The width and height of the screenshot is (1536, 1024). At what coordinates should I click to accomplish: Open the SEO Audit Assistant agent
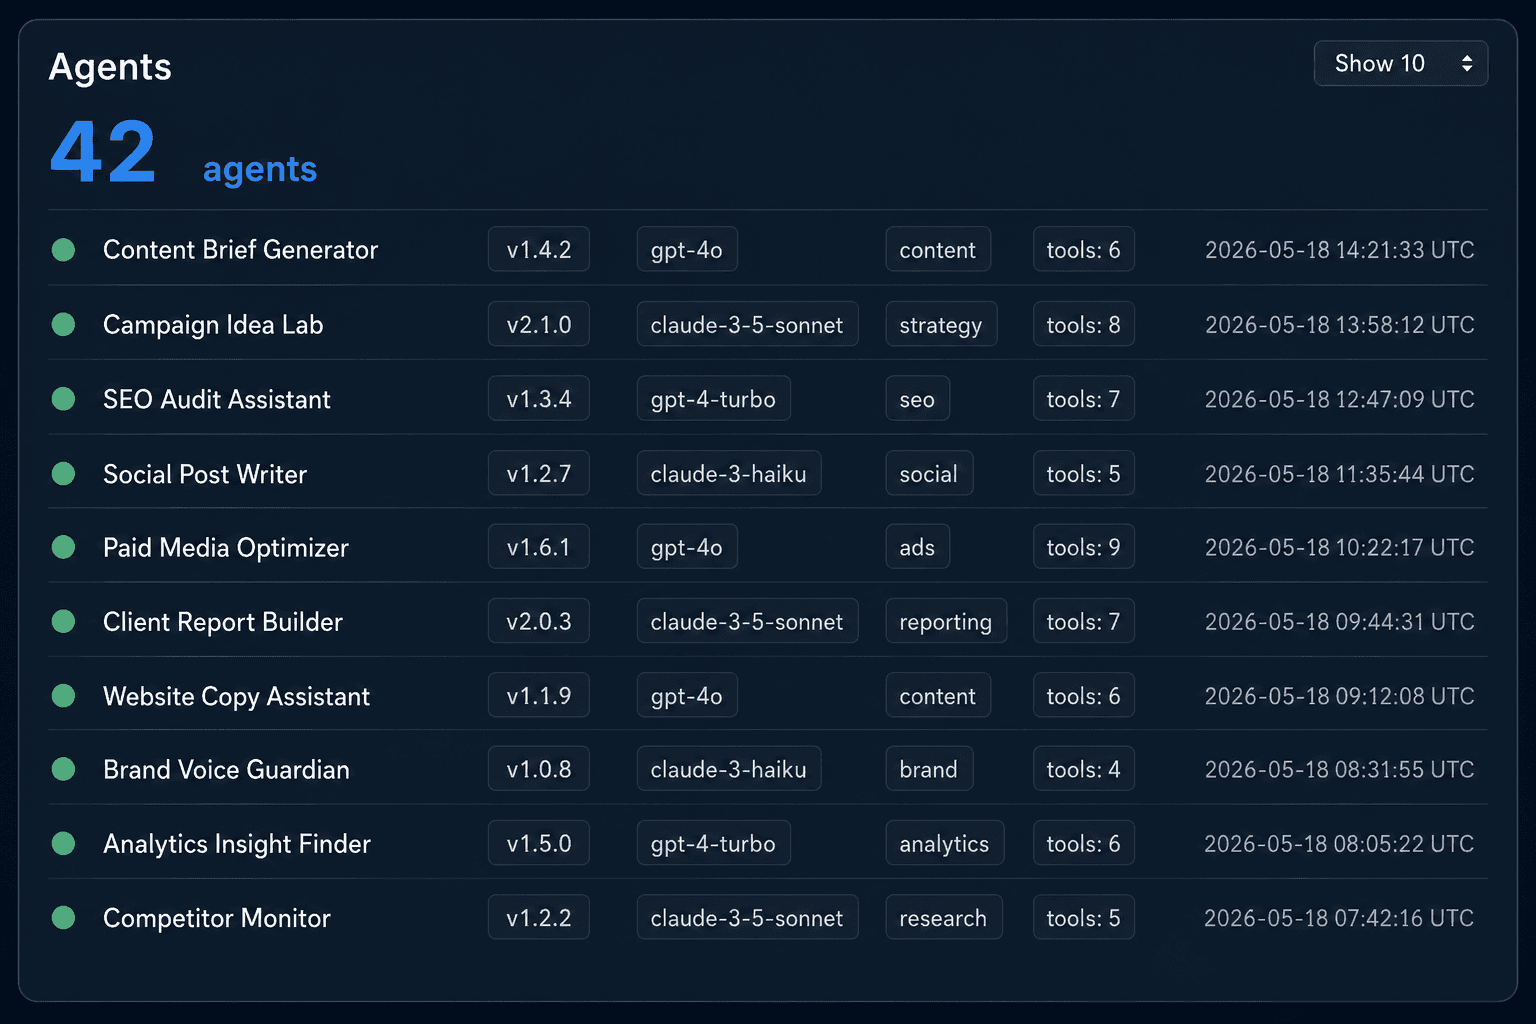click(x=216, y=399)
